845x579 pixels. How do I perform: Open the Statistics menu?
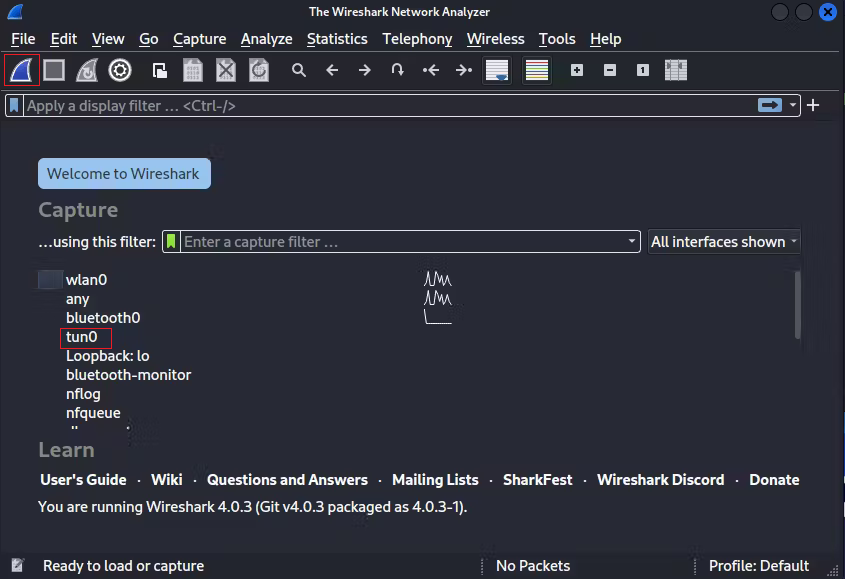coord(336,39)
